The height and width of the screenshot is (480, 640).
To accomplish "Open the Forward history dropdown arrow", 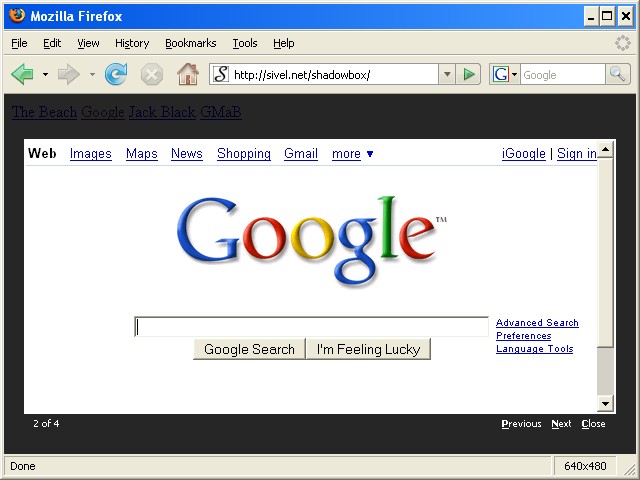I will point(92,74).
